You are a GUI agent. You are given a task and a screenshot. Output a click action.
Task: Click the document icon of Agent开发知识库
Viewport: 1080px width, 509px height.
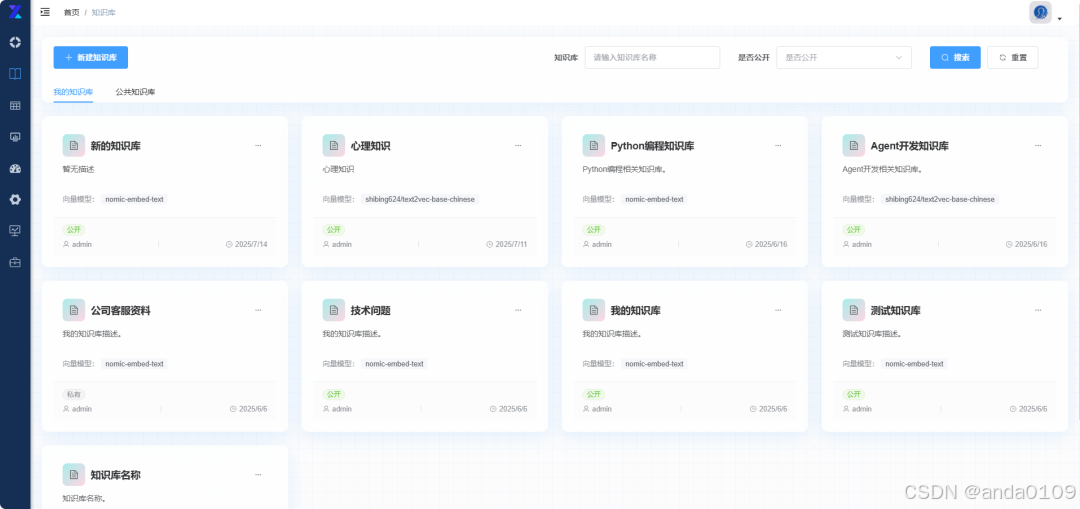pyautogui.click(x=853, y=145)
